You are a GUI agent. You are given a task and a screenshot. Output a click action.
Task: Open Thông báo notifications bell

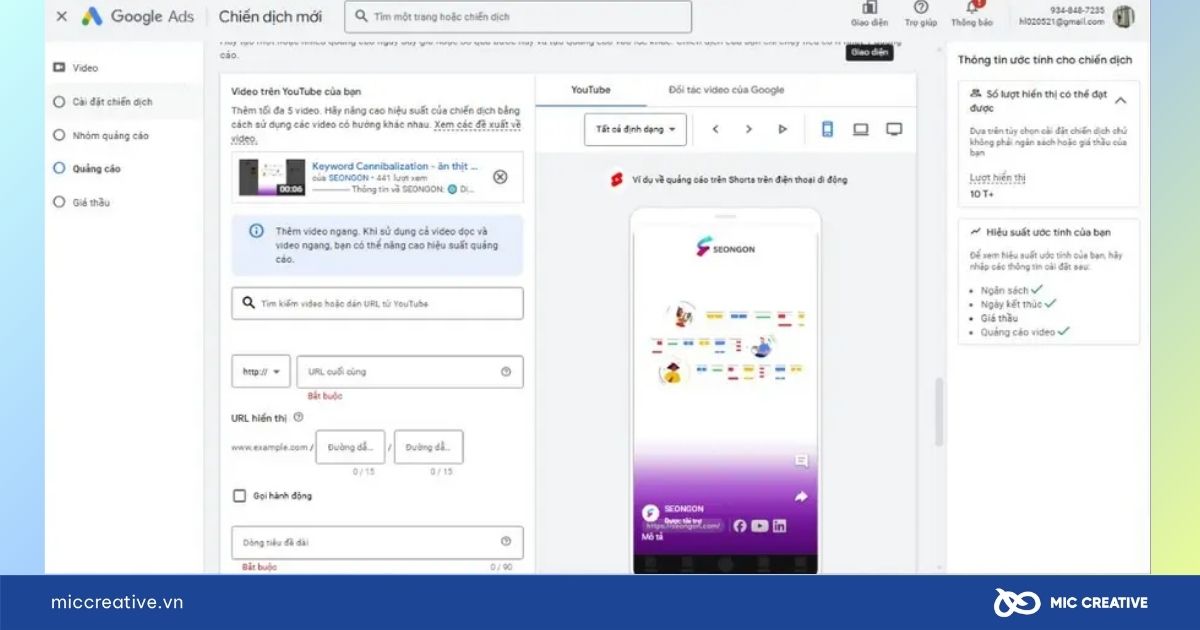972,16
